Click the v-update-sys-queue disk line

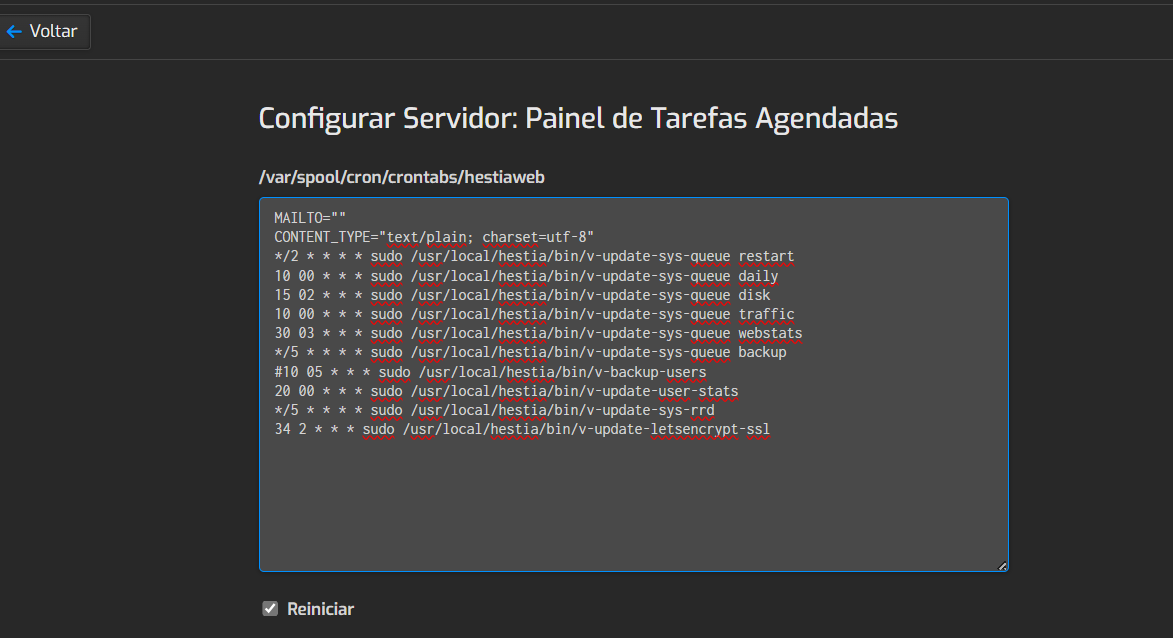[x=522, y=295]
